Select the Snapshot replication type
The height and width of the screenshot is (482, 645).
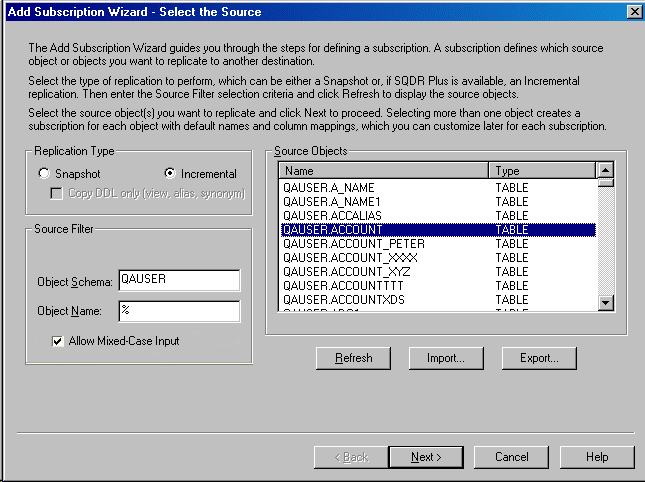pyautogui.click(x=44, y=174)
